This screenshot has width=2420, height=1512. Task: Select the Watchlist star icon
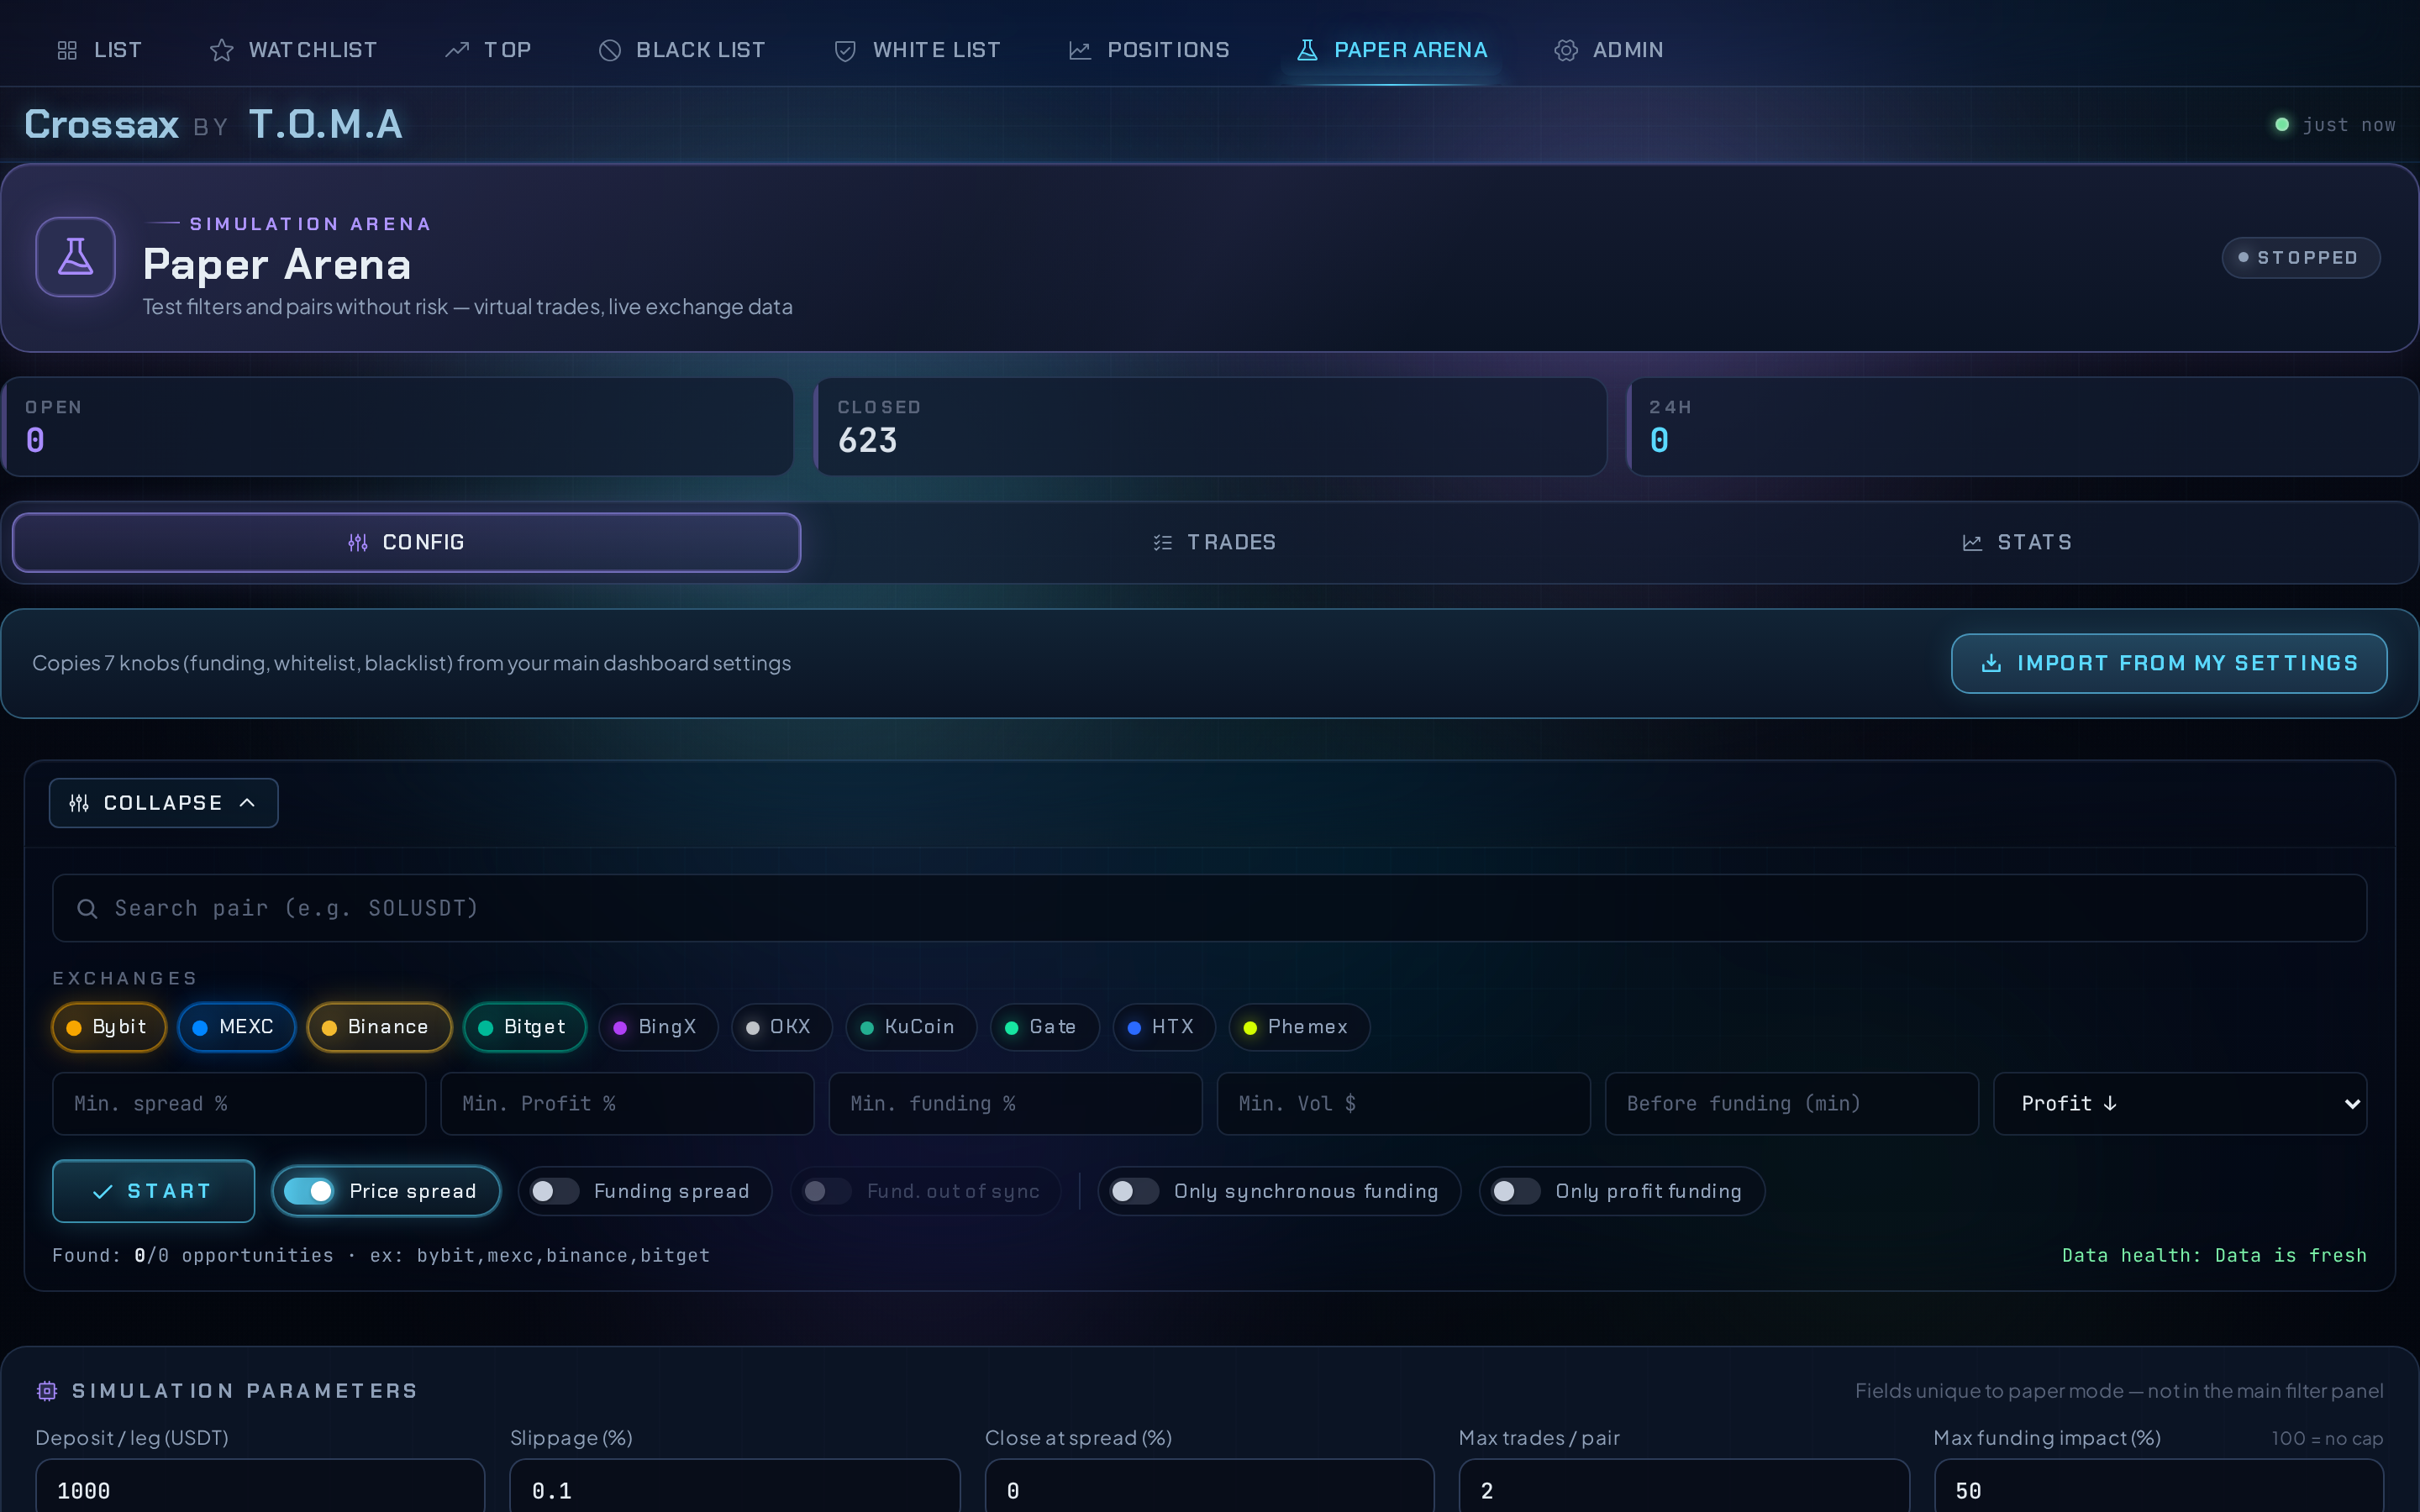220,49
